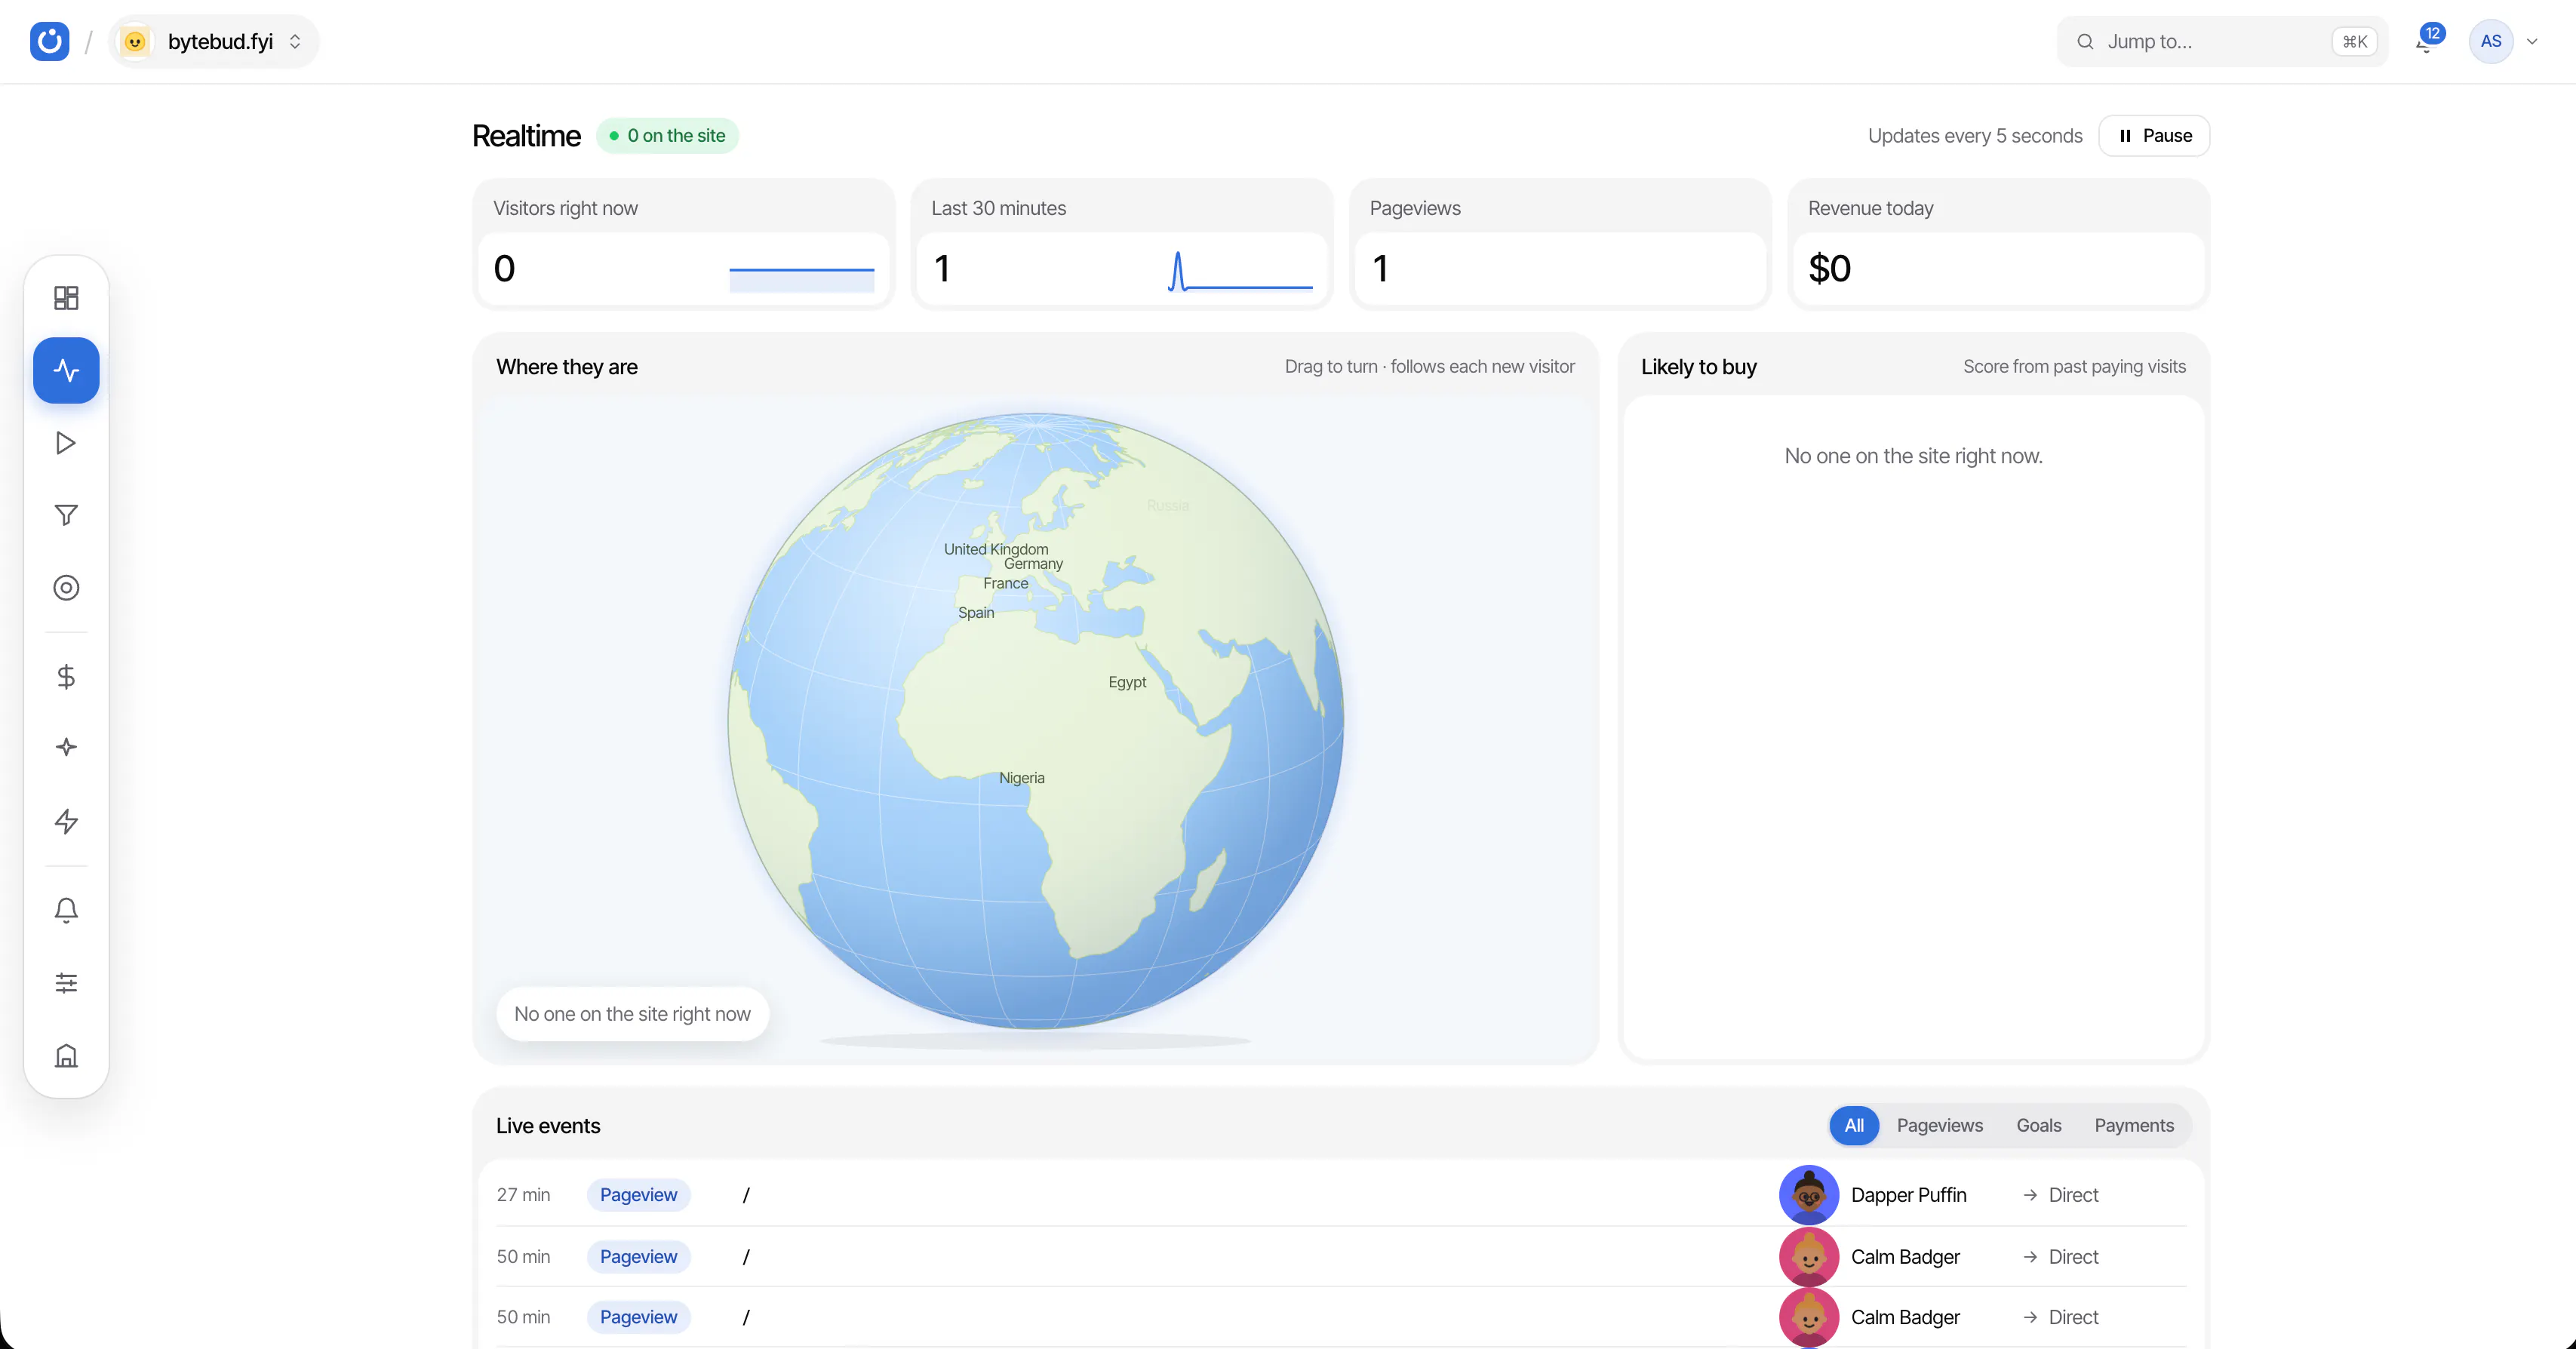Click Dapper Puffin's avatar
This screenshot has height=1349, width=2576.
tap(1809, 1195)
